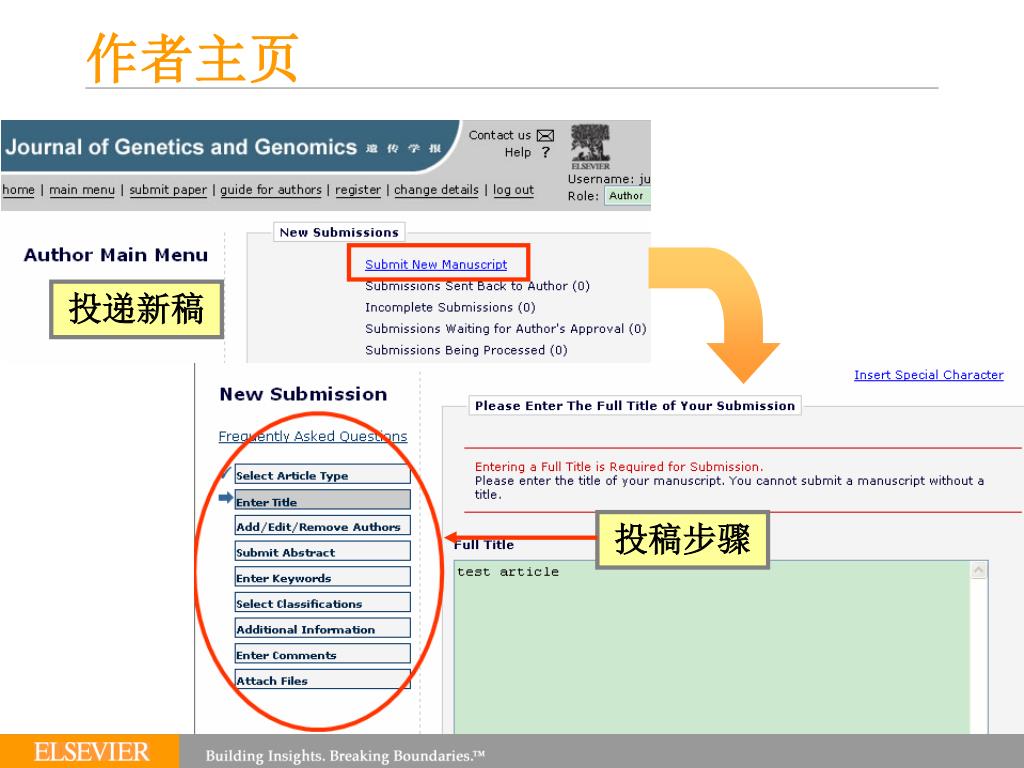Open Help via the question mark icon
1024x768 pixels.
[x=546, y=152]
